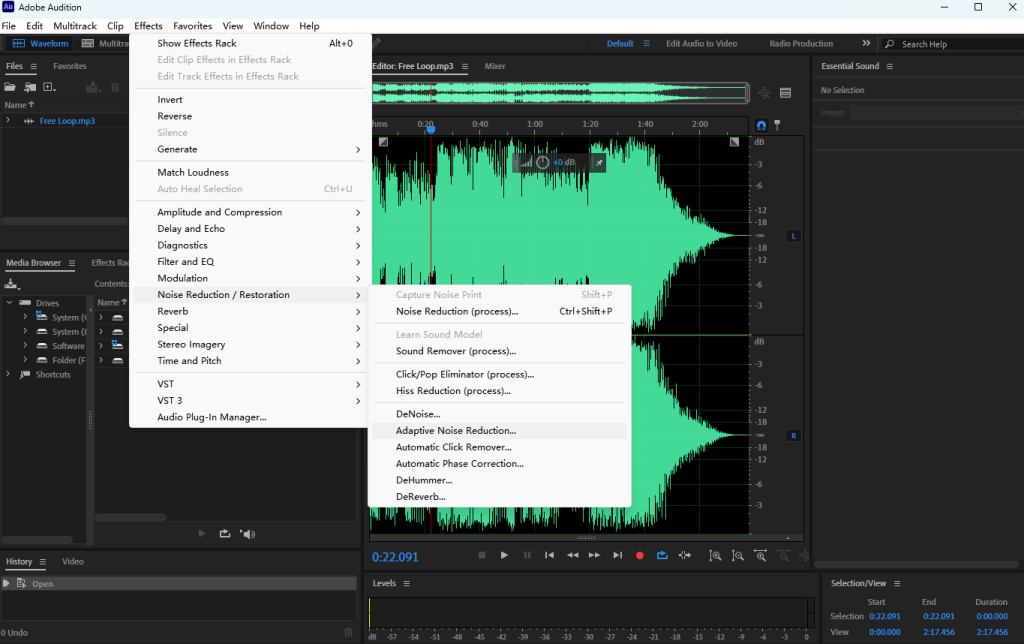Screen dimensions: 1024x644
Task: Open the Time and Pitch submenu
Action: (249, 361)
